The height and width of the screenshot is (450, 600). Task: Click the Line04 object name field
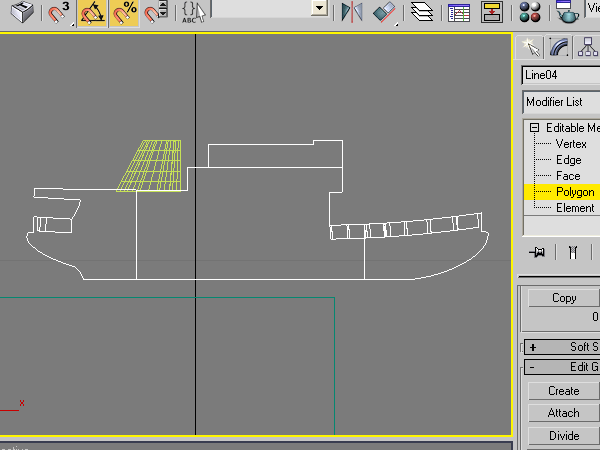(561, 75)
